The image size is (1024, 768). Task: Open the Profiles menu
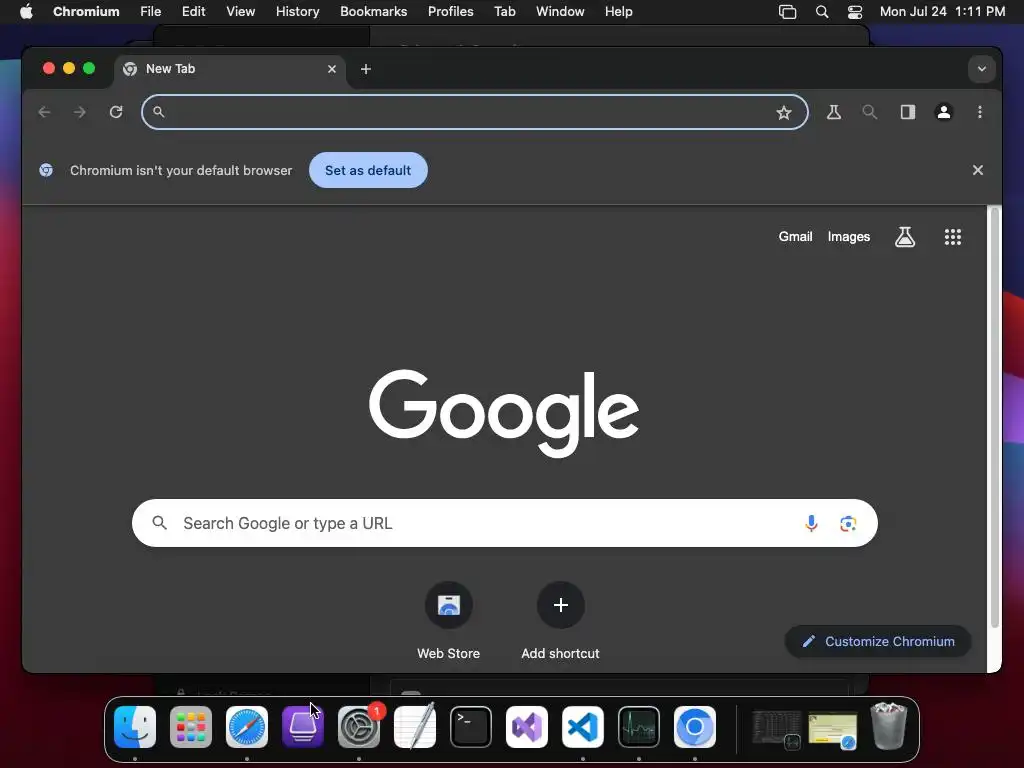(x=451, y=12)
